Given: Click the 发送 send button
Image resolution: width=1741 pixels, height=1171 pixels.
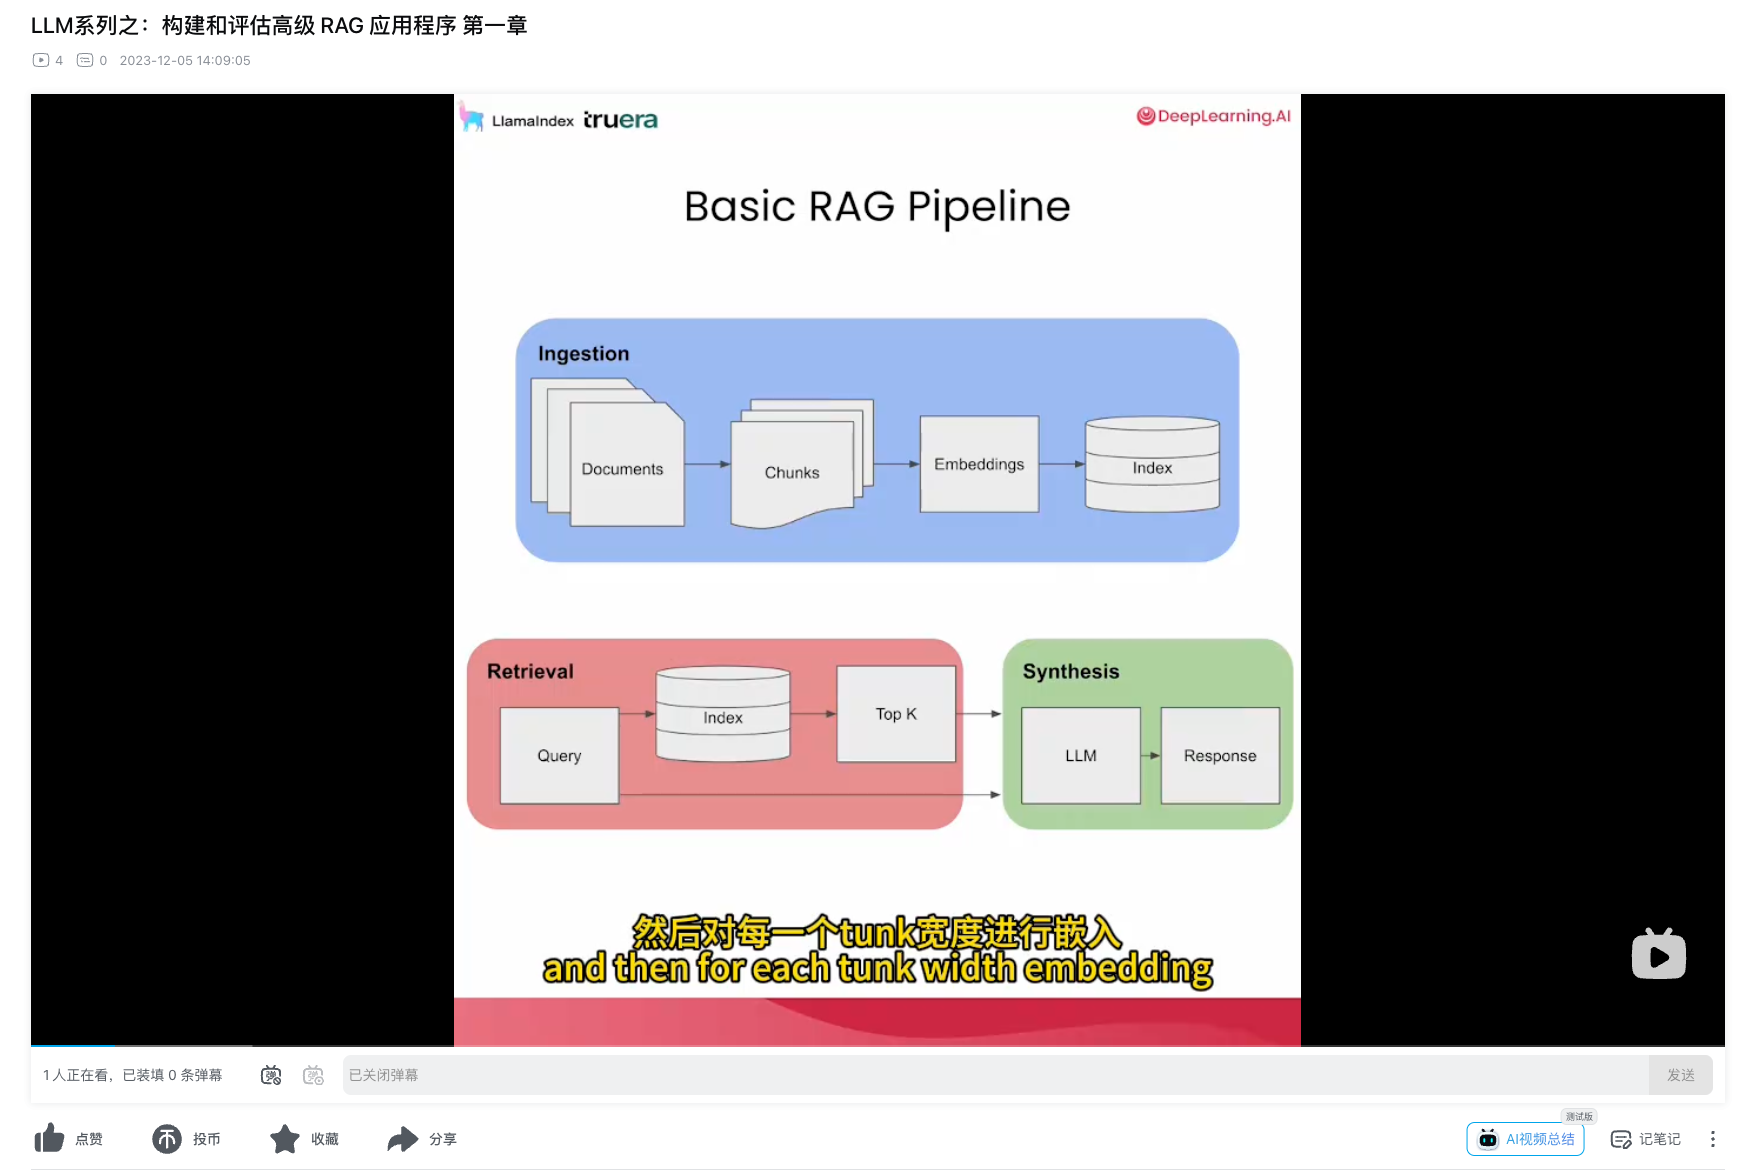Looking at the screenshot, I should (1681, 1075).
